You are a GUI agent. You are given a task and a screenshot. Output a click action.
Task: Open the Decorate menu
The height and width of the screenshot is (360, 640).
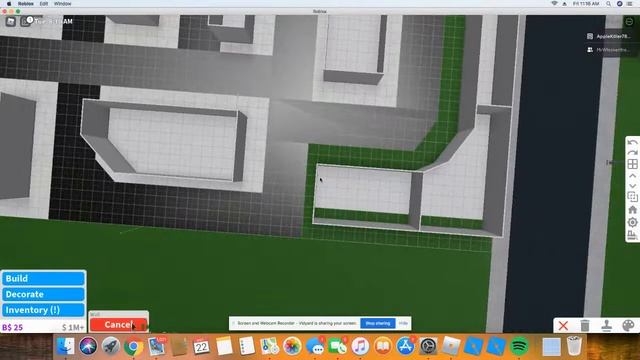point(44,294)
